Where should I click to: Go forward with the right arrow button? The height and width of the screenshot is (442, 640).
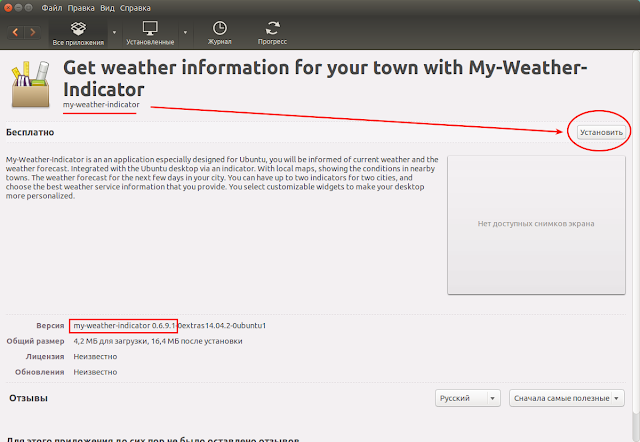33,32
